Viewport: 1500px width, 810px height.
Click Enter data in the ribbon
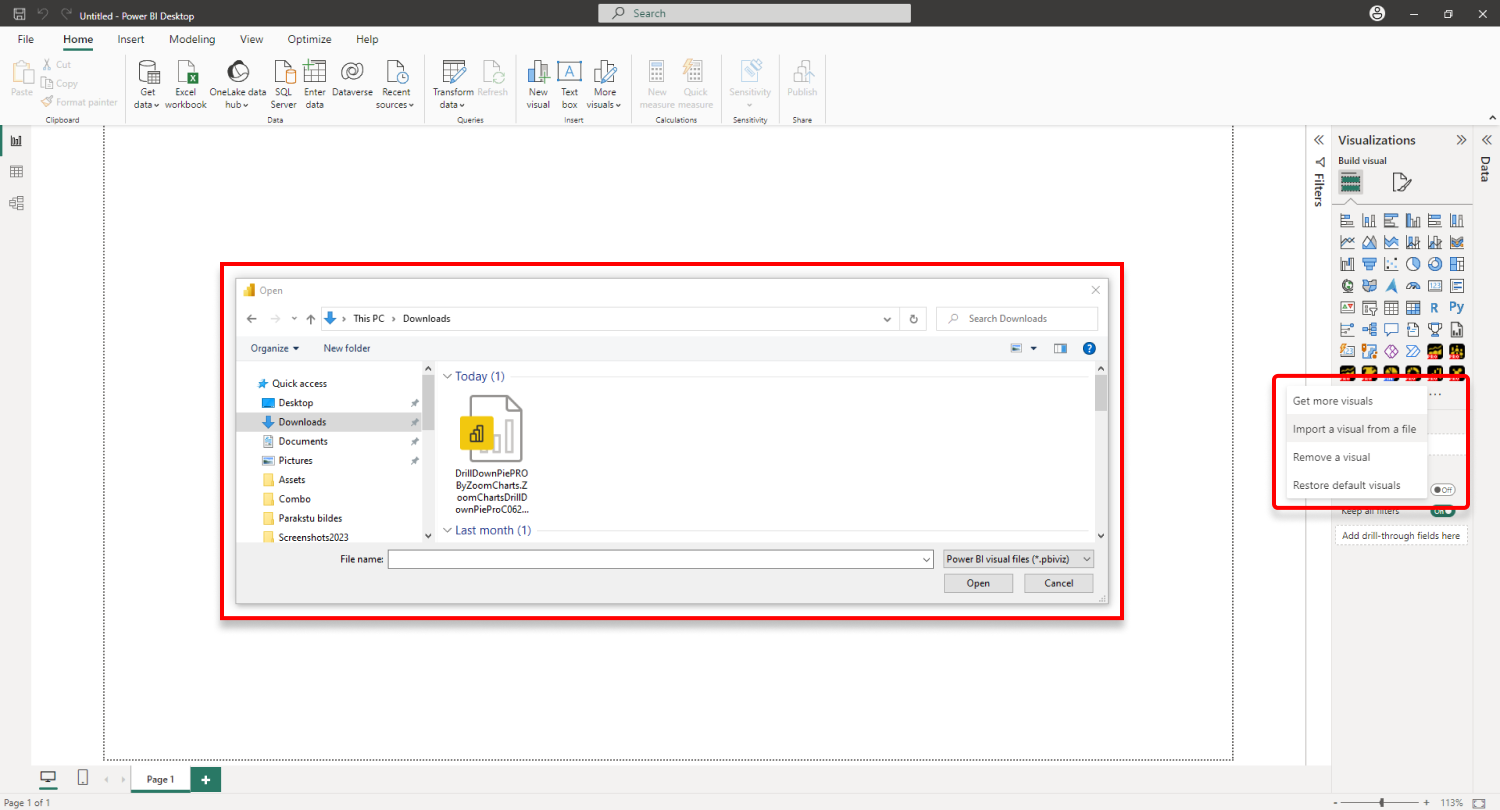click(x=314, y=84)
